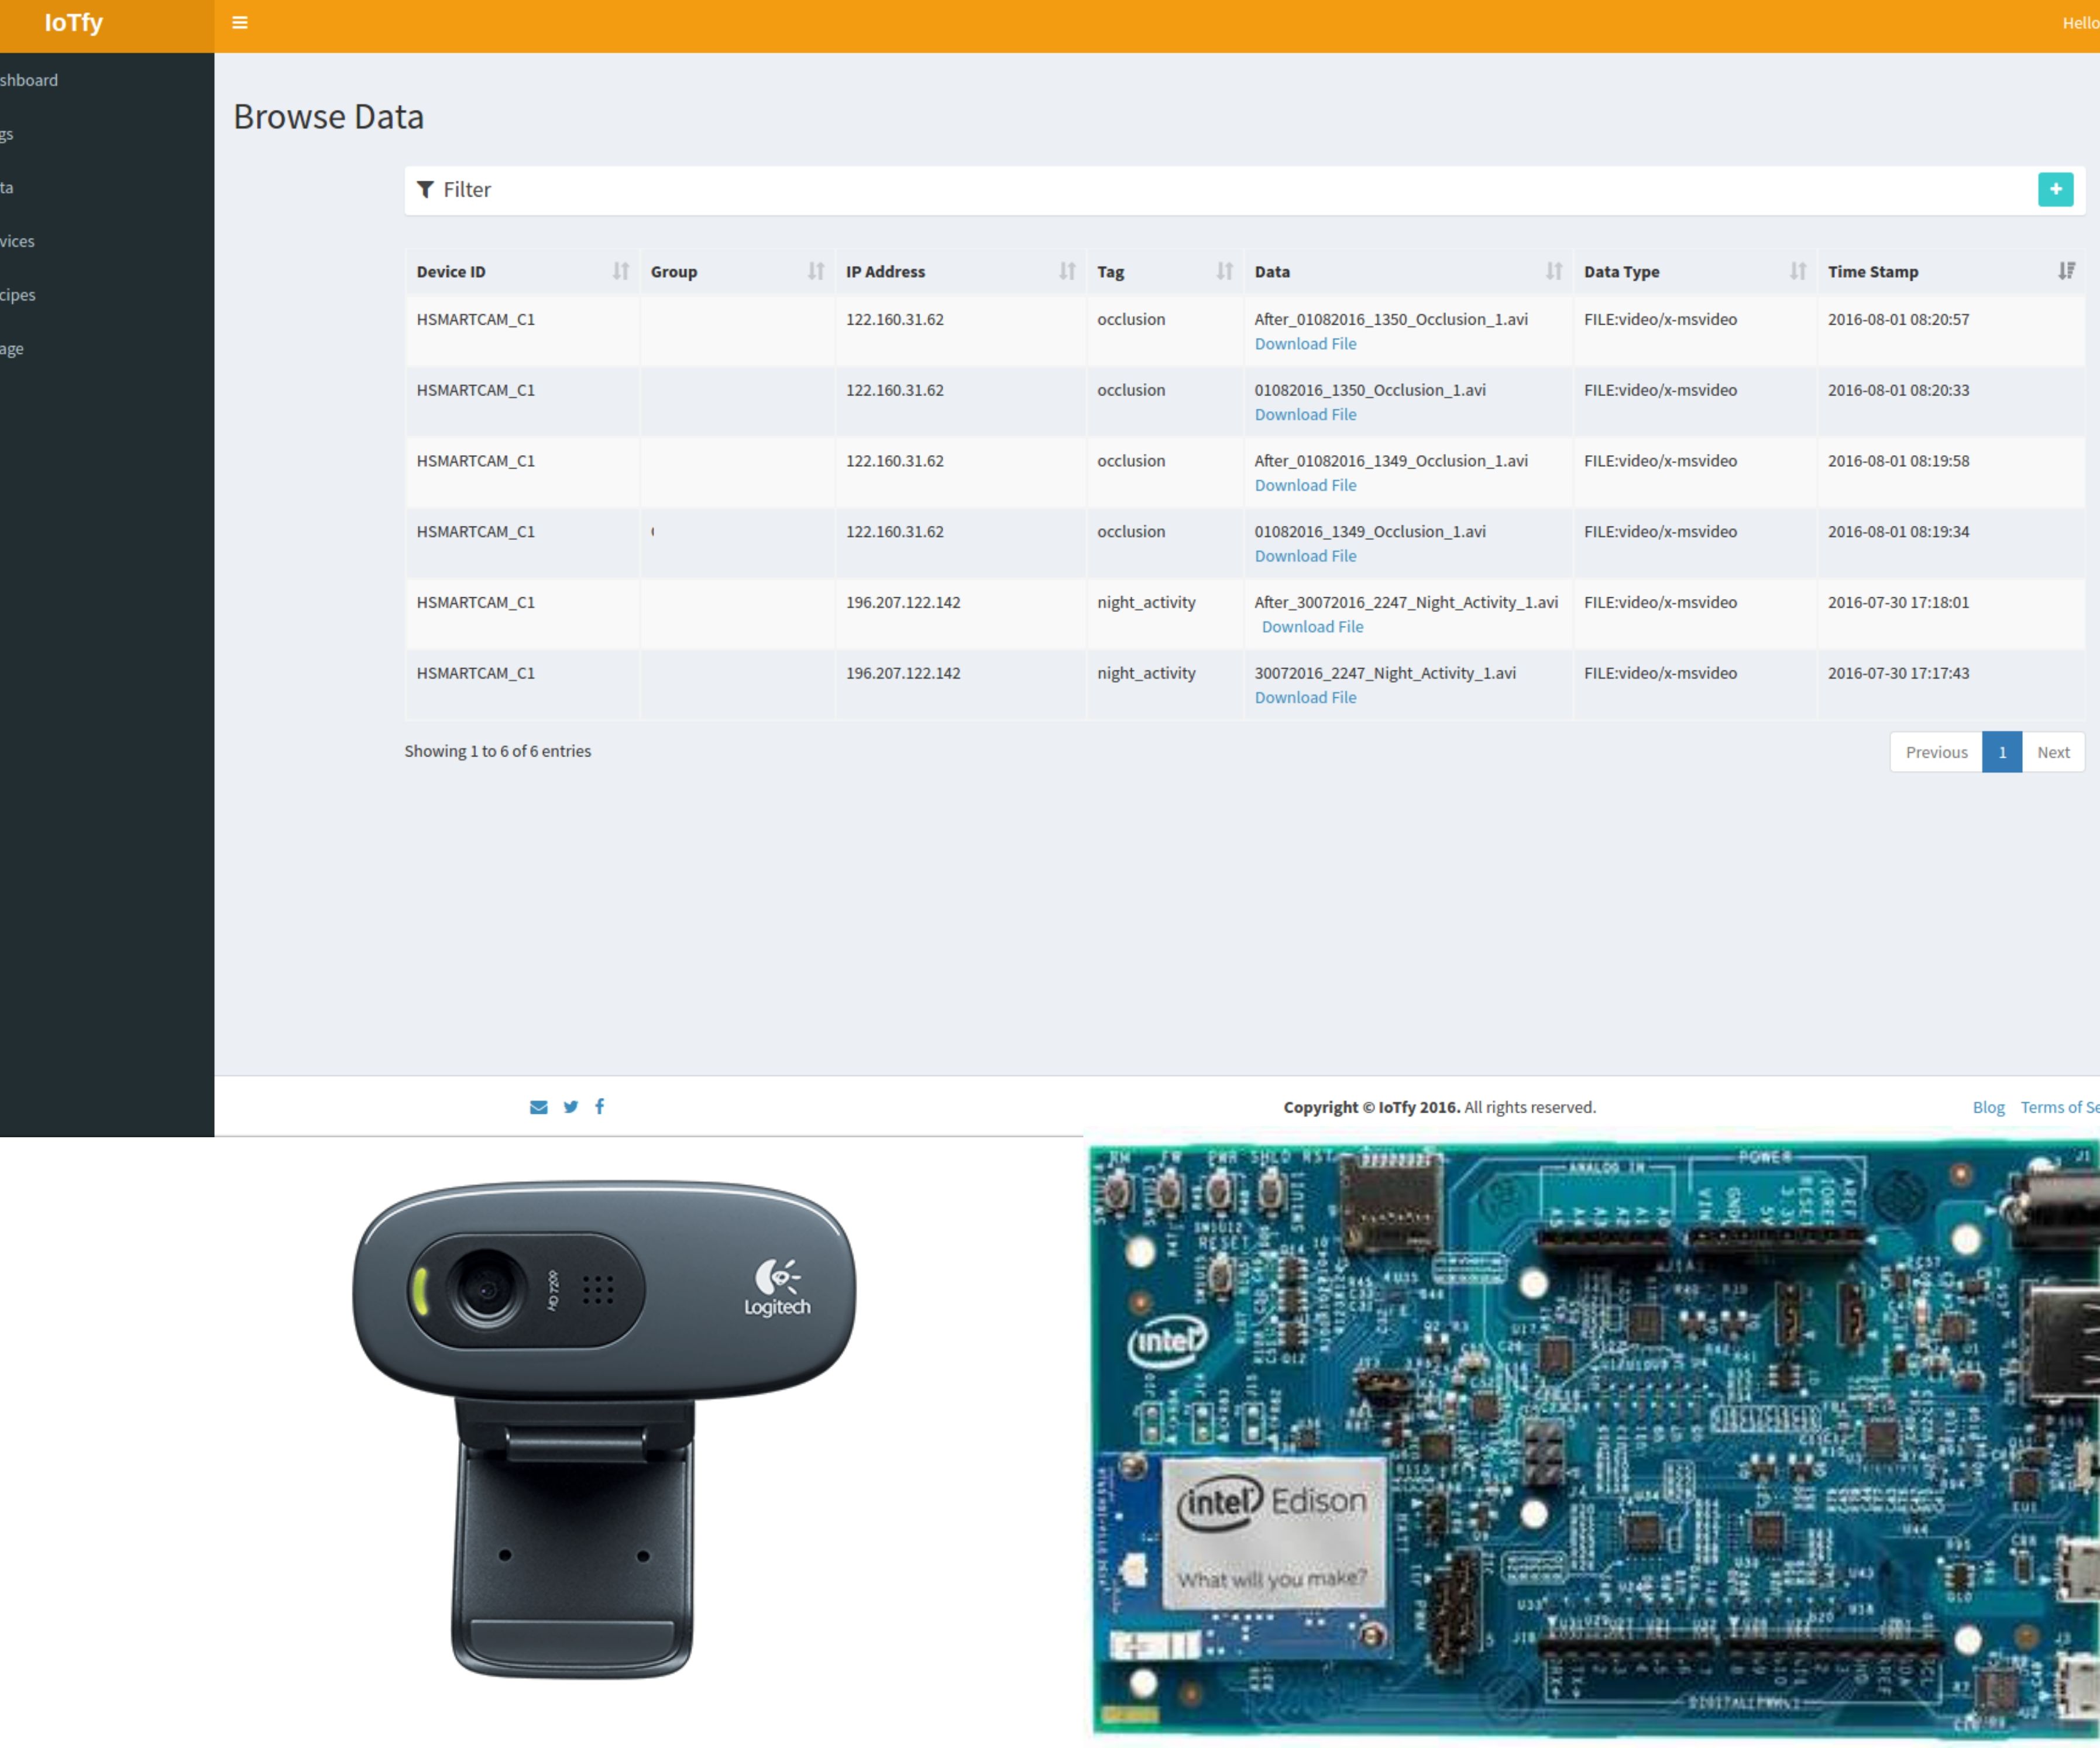Click the Filter funnel icon
2100x1748 pixels.
(426, 189)
